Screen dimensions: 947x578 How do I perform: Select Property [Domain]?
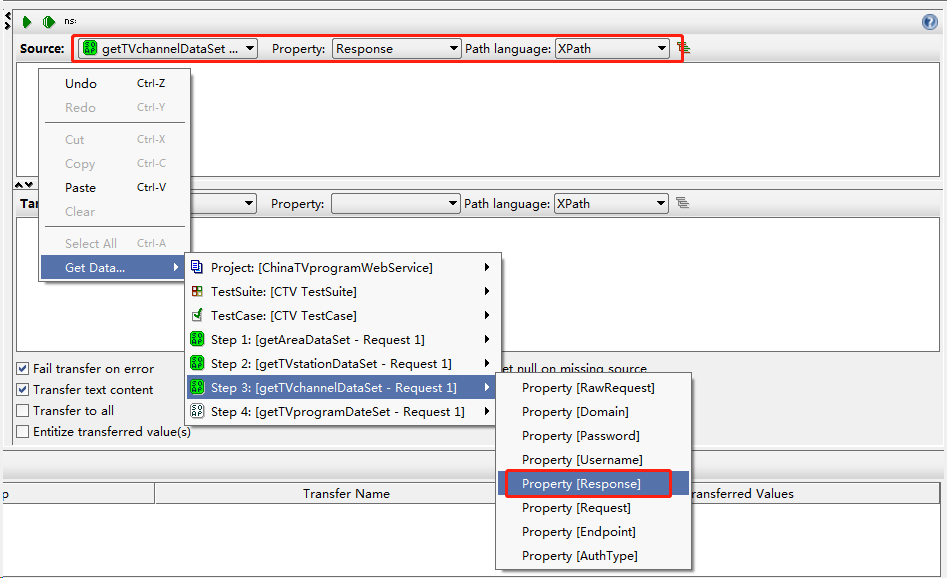[593, 411]
